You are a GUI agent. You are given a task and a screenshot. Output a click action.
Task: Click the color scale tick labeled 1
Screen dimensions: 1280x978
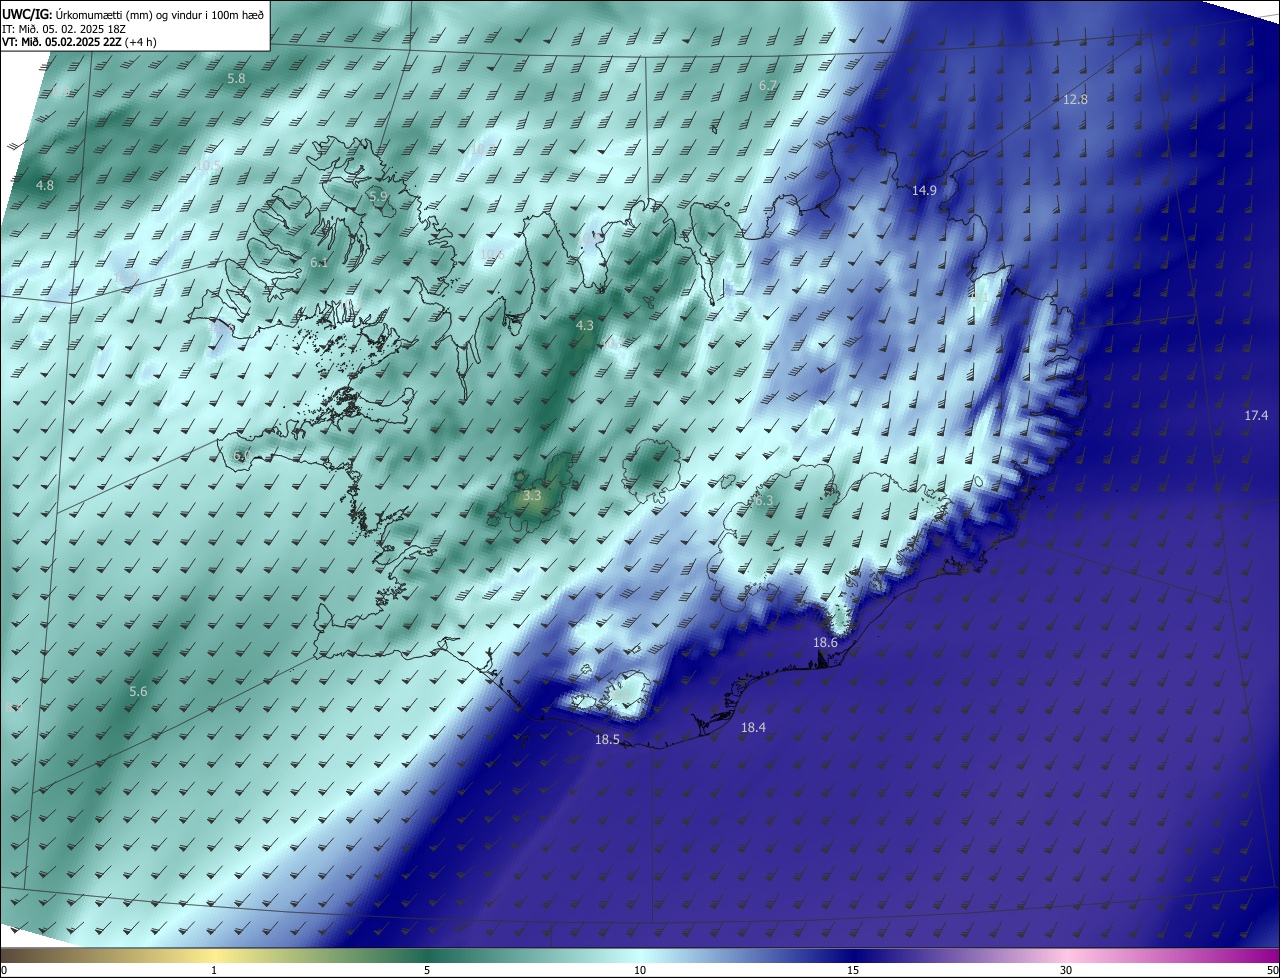coord(214,970)
